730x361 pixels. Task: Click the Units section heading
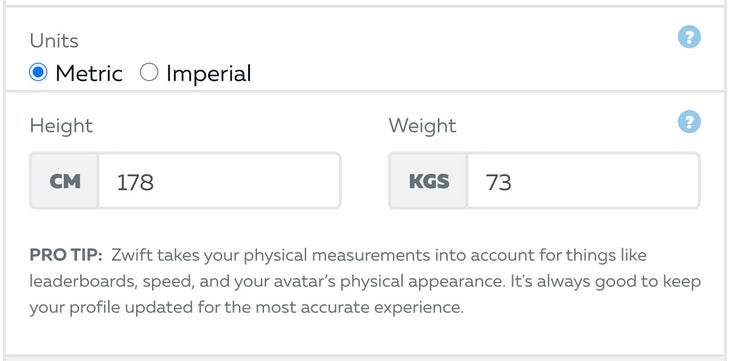[x=54, y=41]
